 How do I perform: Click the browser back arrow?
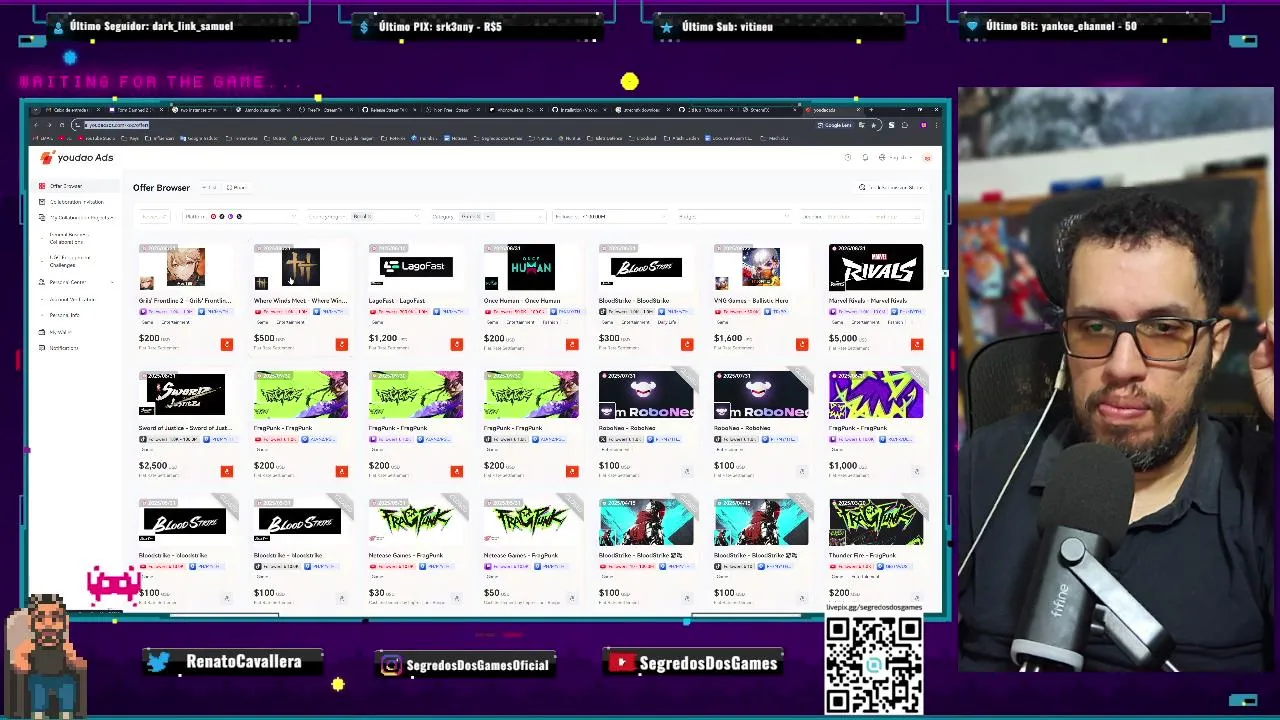[35, 125]
